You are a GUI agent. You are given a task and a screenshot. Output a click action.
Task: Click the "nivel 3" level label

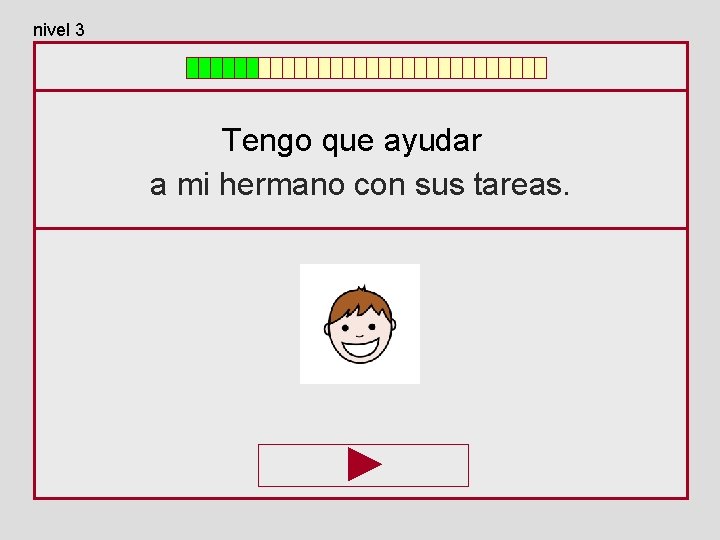point(59,30)
